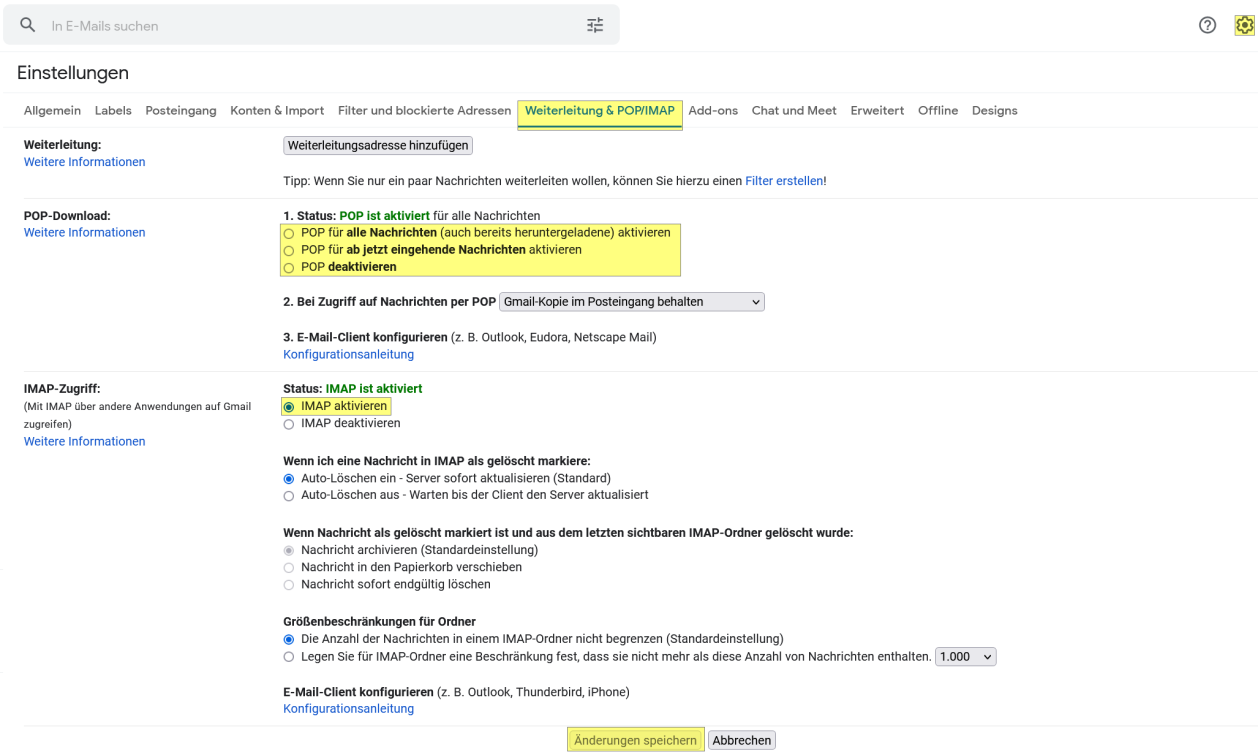Save changes with Änderungen speichern

(x=635, y=739)
